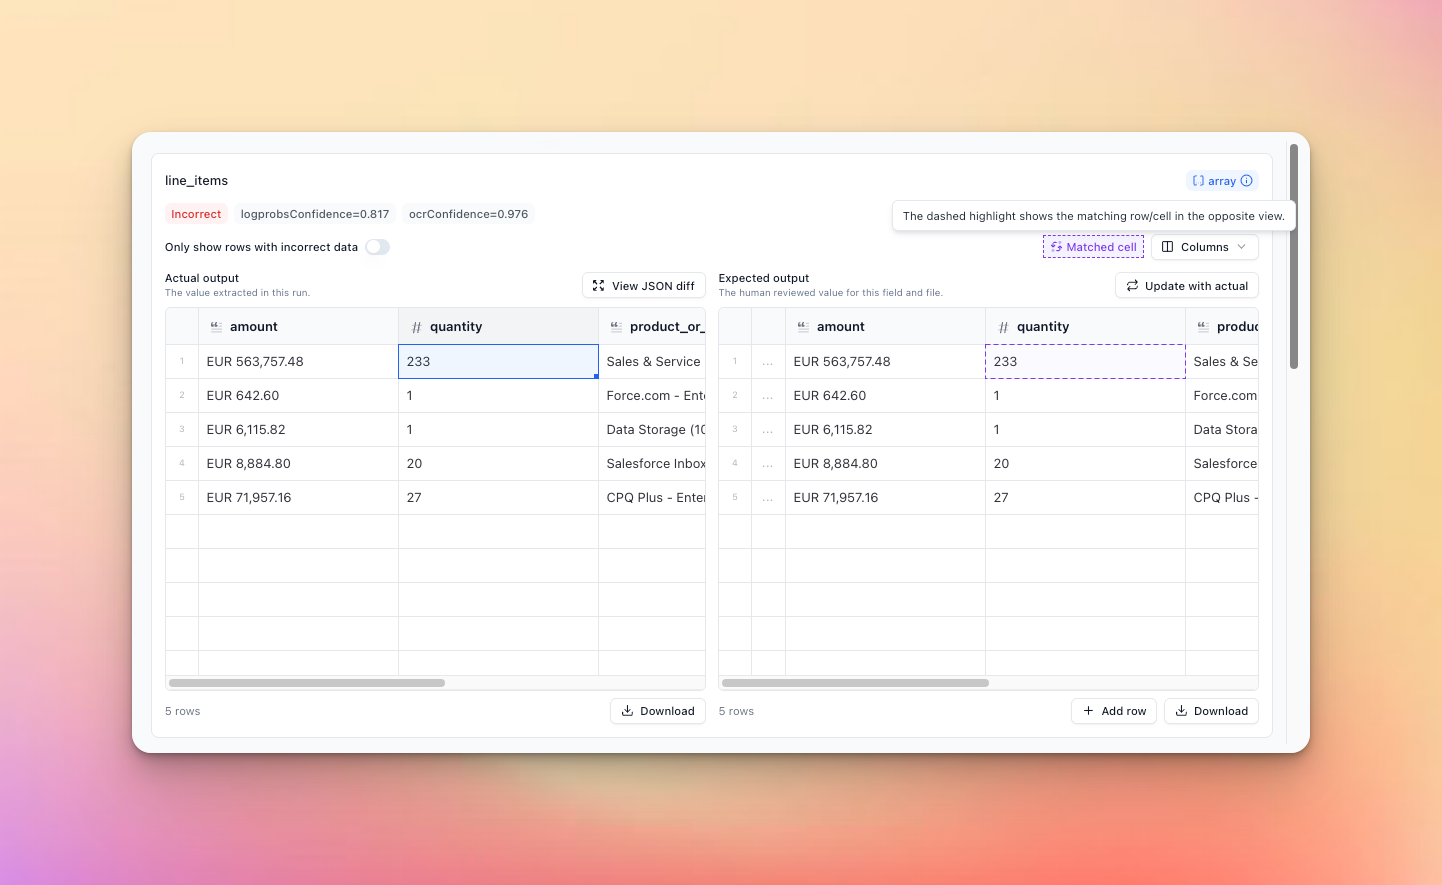The width and height of the screenshot is (1442, 885).
Task: Click Update with actual button
Action: [1186, 286]
